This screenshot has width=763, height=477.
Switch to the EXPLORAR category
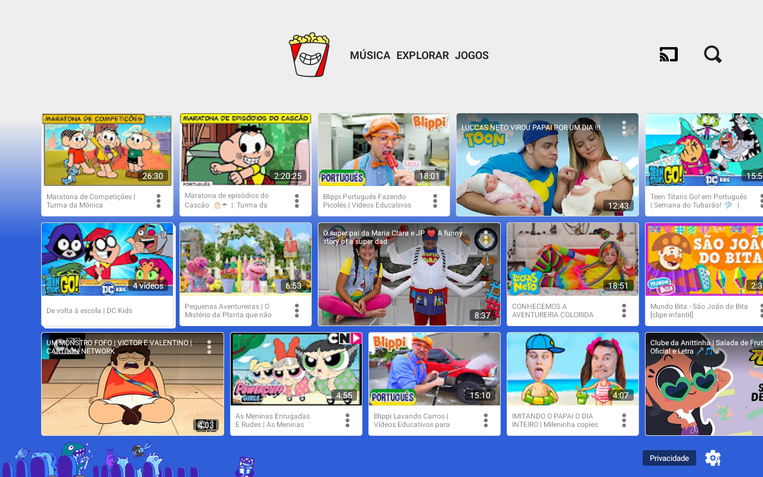[422, 55]
